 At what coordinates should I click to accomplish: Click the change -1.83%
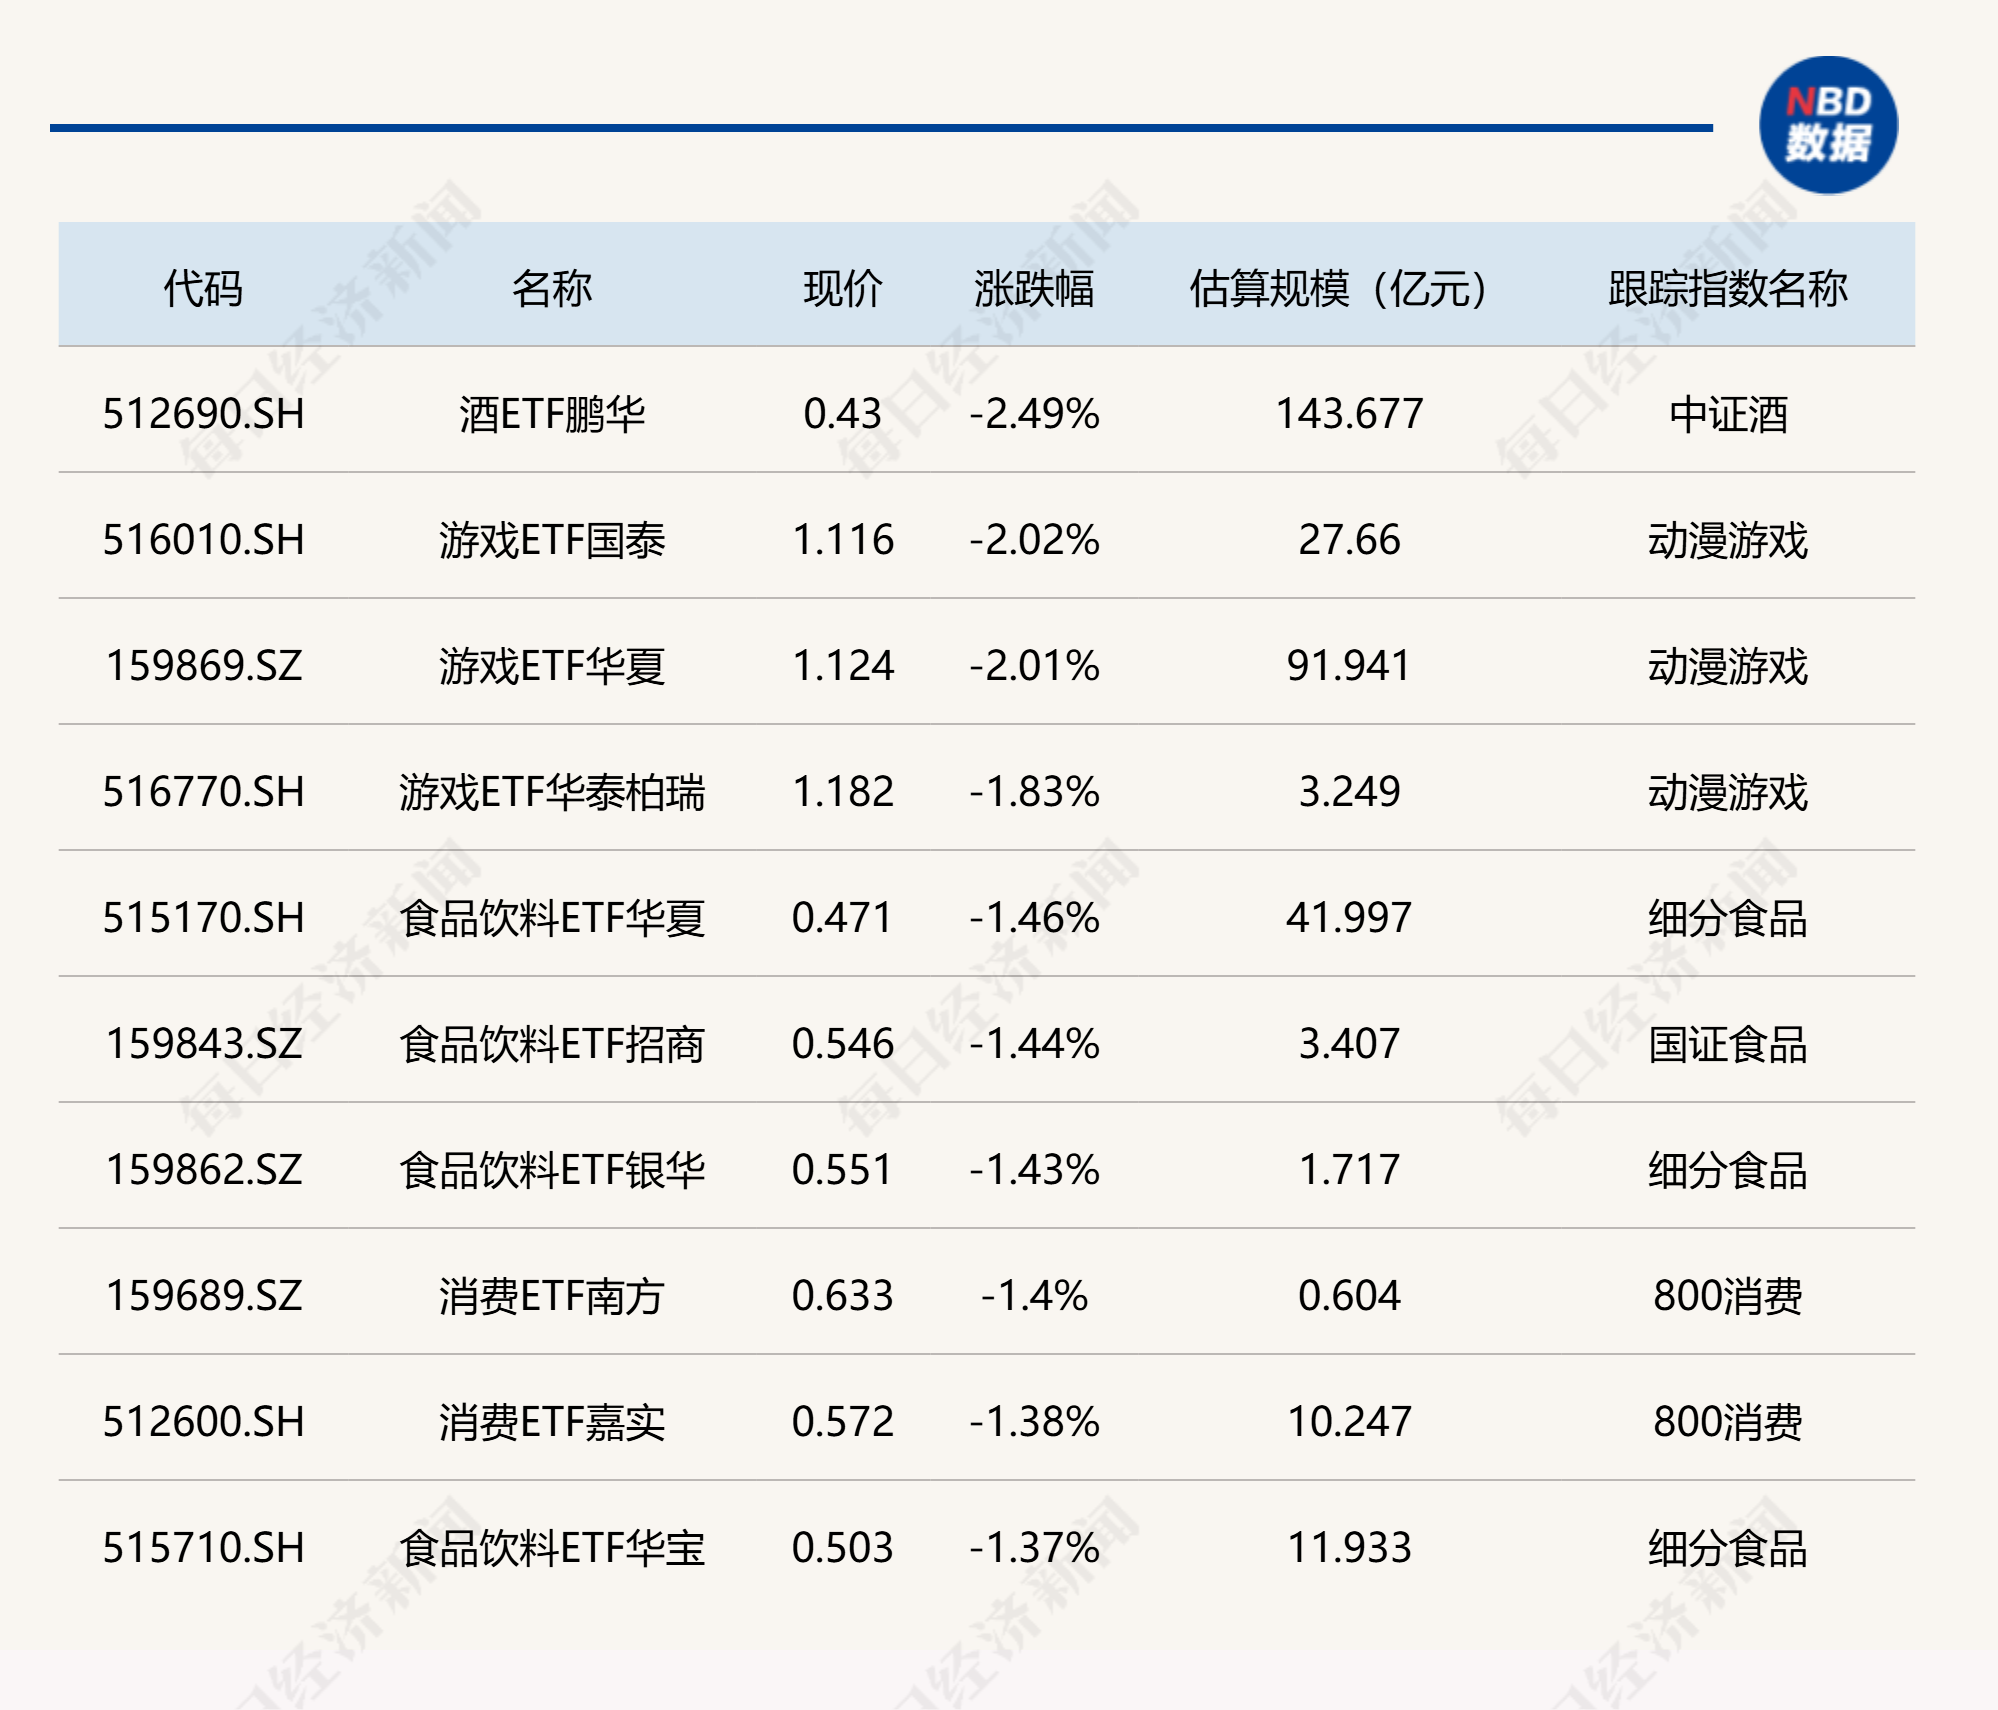pyautogui.click(x=1034, y=792)
